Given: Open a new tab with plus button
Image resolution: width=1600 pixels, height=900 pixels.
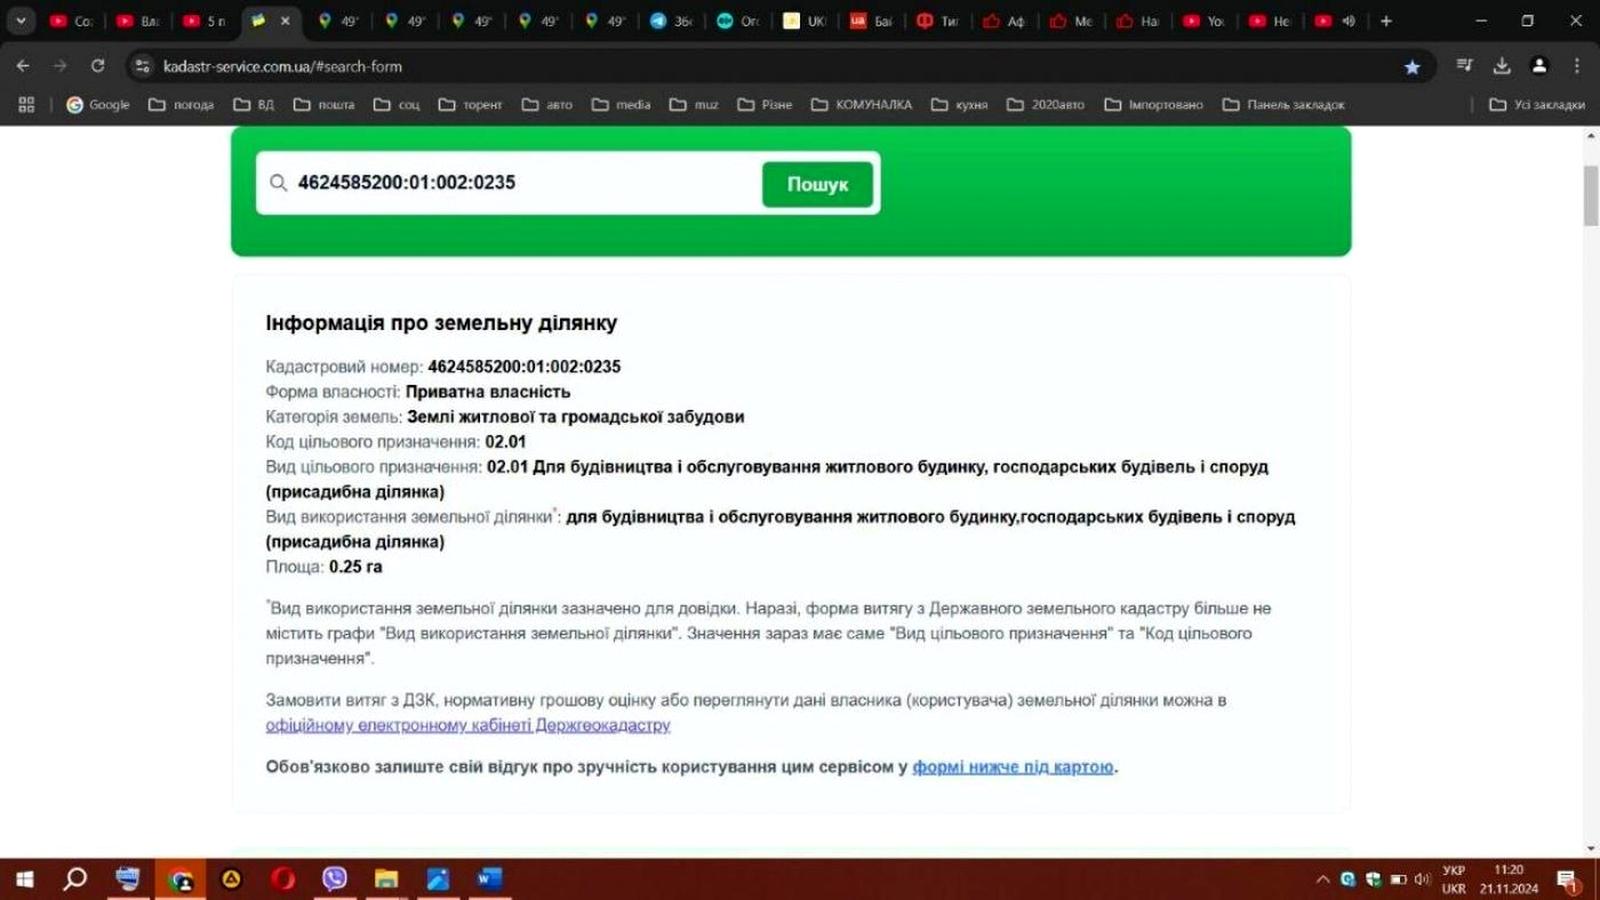Looking at the screenshot, I should click(1386, 21).
